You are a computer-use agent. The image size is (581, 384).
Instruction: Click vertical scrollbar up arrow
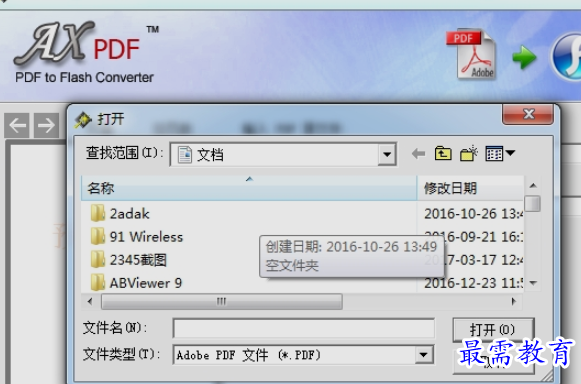click(x=533, y=185)
